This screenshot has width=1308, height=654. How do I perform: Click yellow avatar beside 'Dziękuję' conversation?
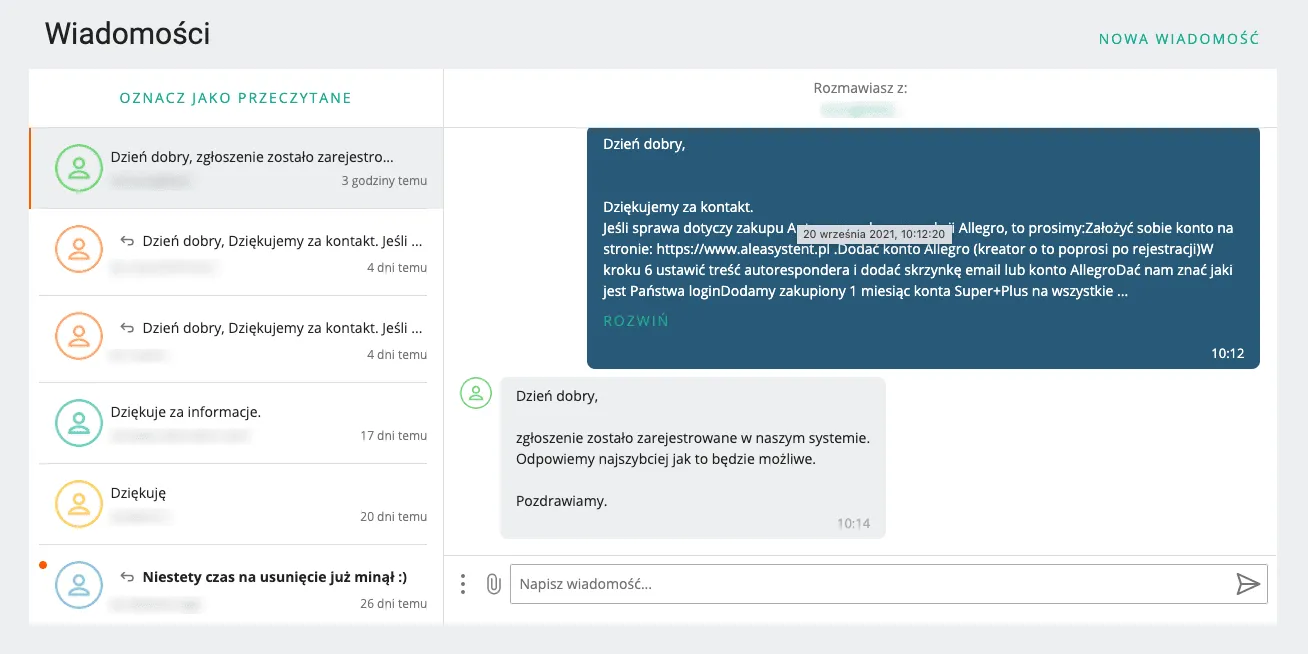point(79,504)
